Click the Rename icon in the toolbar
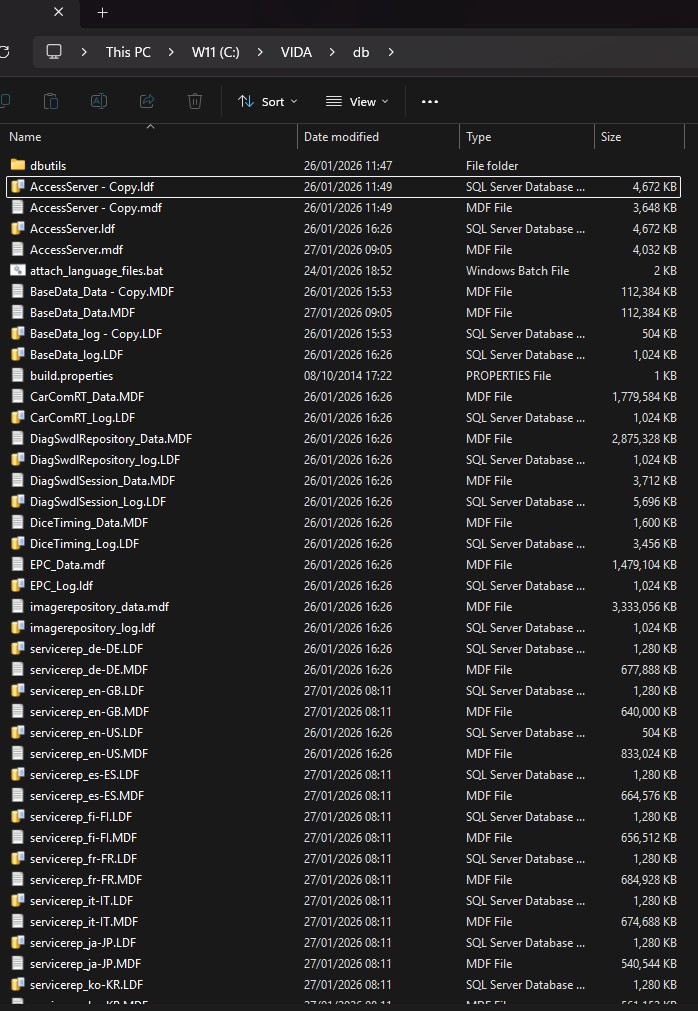 (99, 101)
